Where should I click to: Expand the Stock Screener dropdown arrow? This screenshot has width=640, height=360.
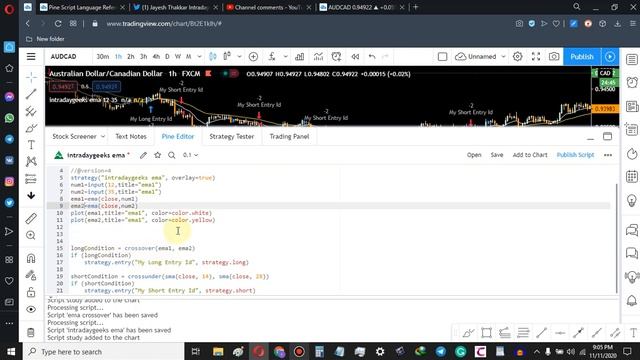click(x=103, y=136)
